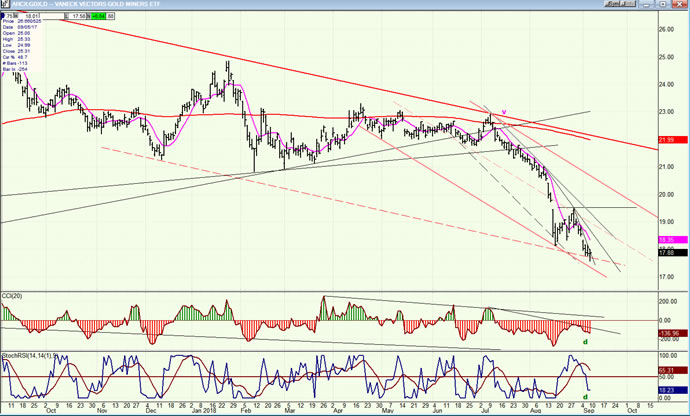Click the blue icon in the top-left data bar
This screenshot has height=416, width=690.
click(5, 16)
